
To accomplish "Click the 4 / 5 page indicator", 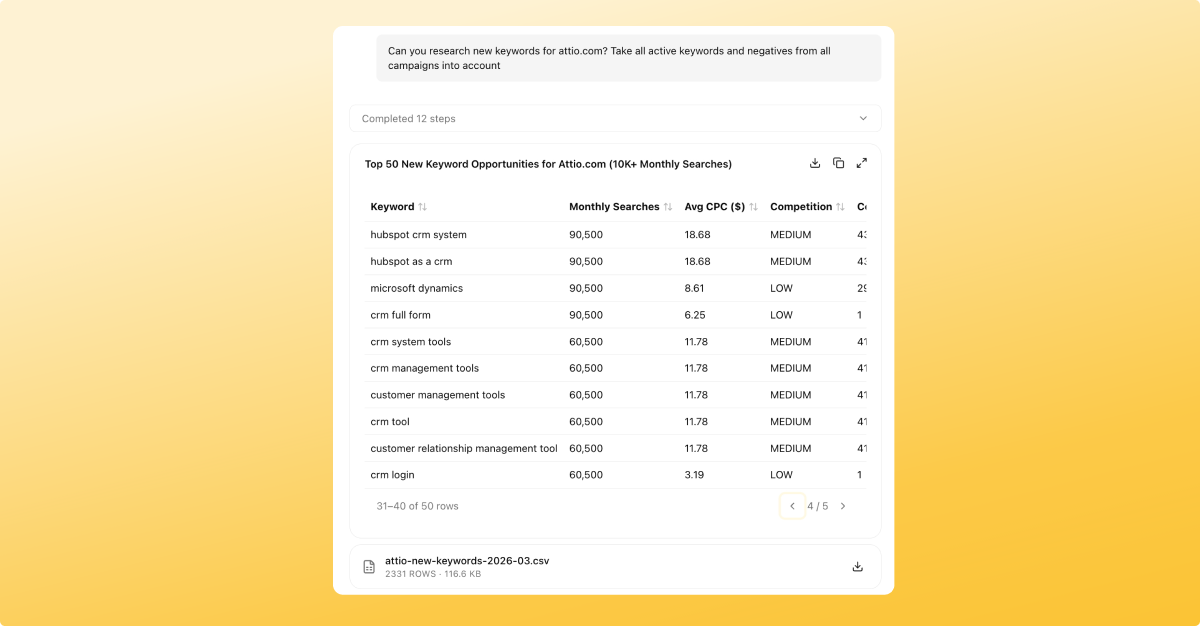I will [x=818, y=506].
